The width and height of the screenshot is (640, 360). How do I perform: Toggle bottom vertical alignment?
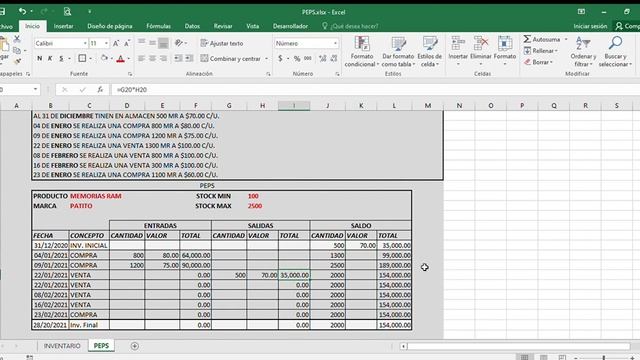[x=163, y=43]
